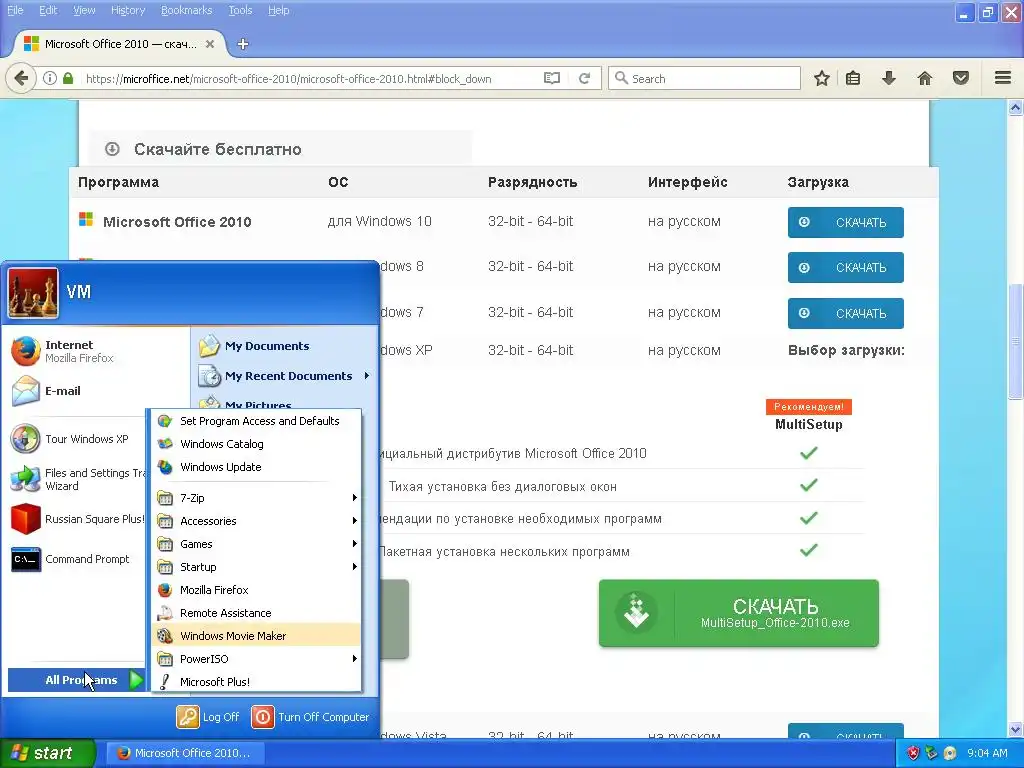
Task: Click the Windows start button
Action: (47, 753)
